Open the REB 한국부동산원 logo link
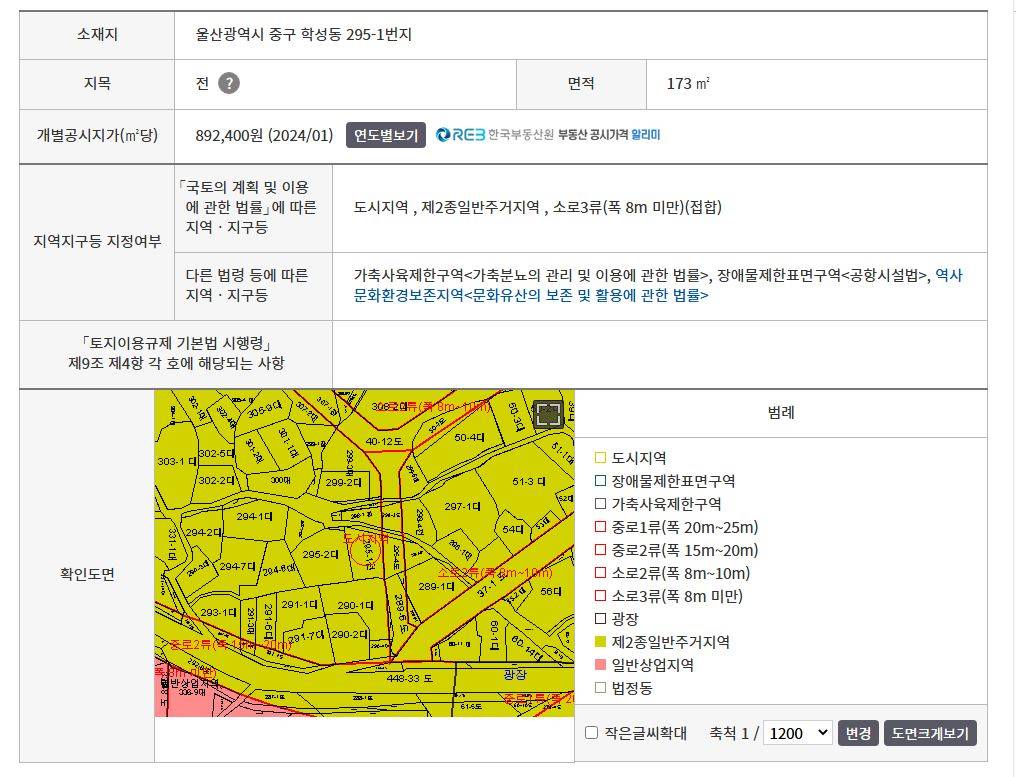 point(496,135)
